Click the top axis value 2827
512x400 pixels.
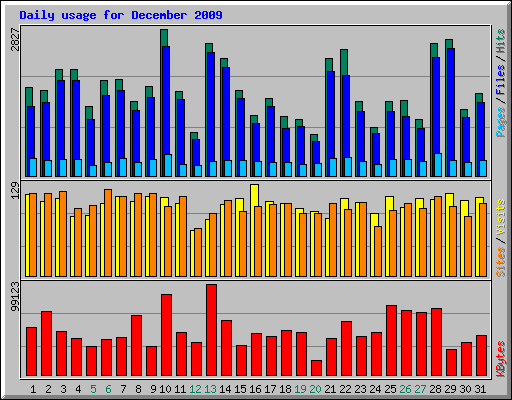coord(15,40)
